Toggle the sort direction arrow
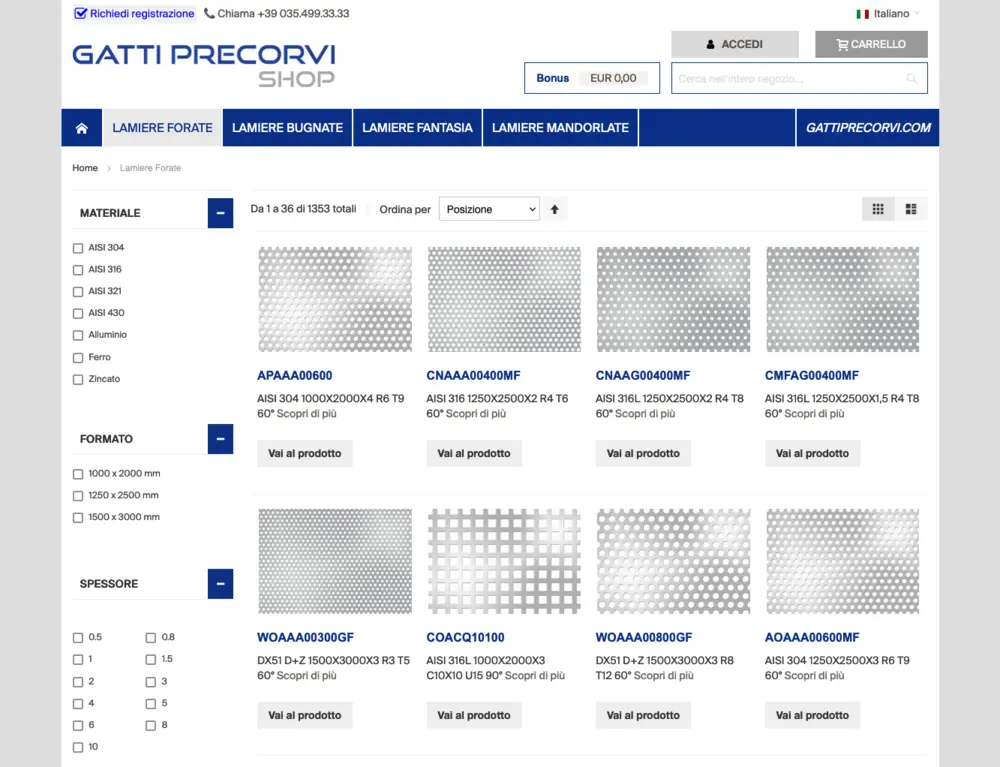 (x=554, y=209)
